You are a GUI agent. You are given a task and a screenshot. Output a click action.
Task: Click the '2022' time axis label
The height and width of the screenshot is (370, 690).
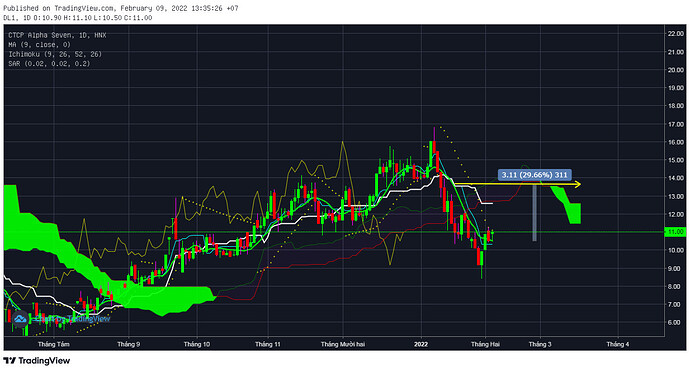pos(421,344)
